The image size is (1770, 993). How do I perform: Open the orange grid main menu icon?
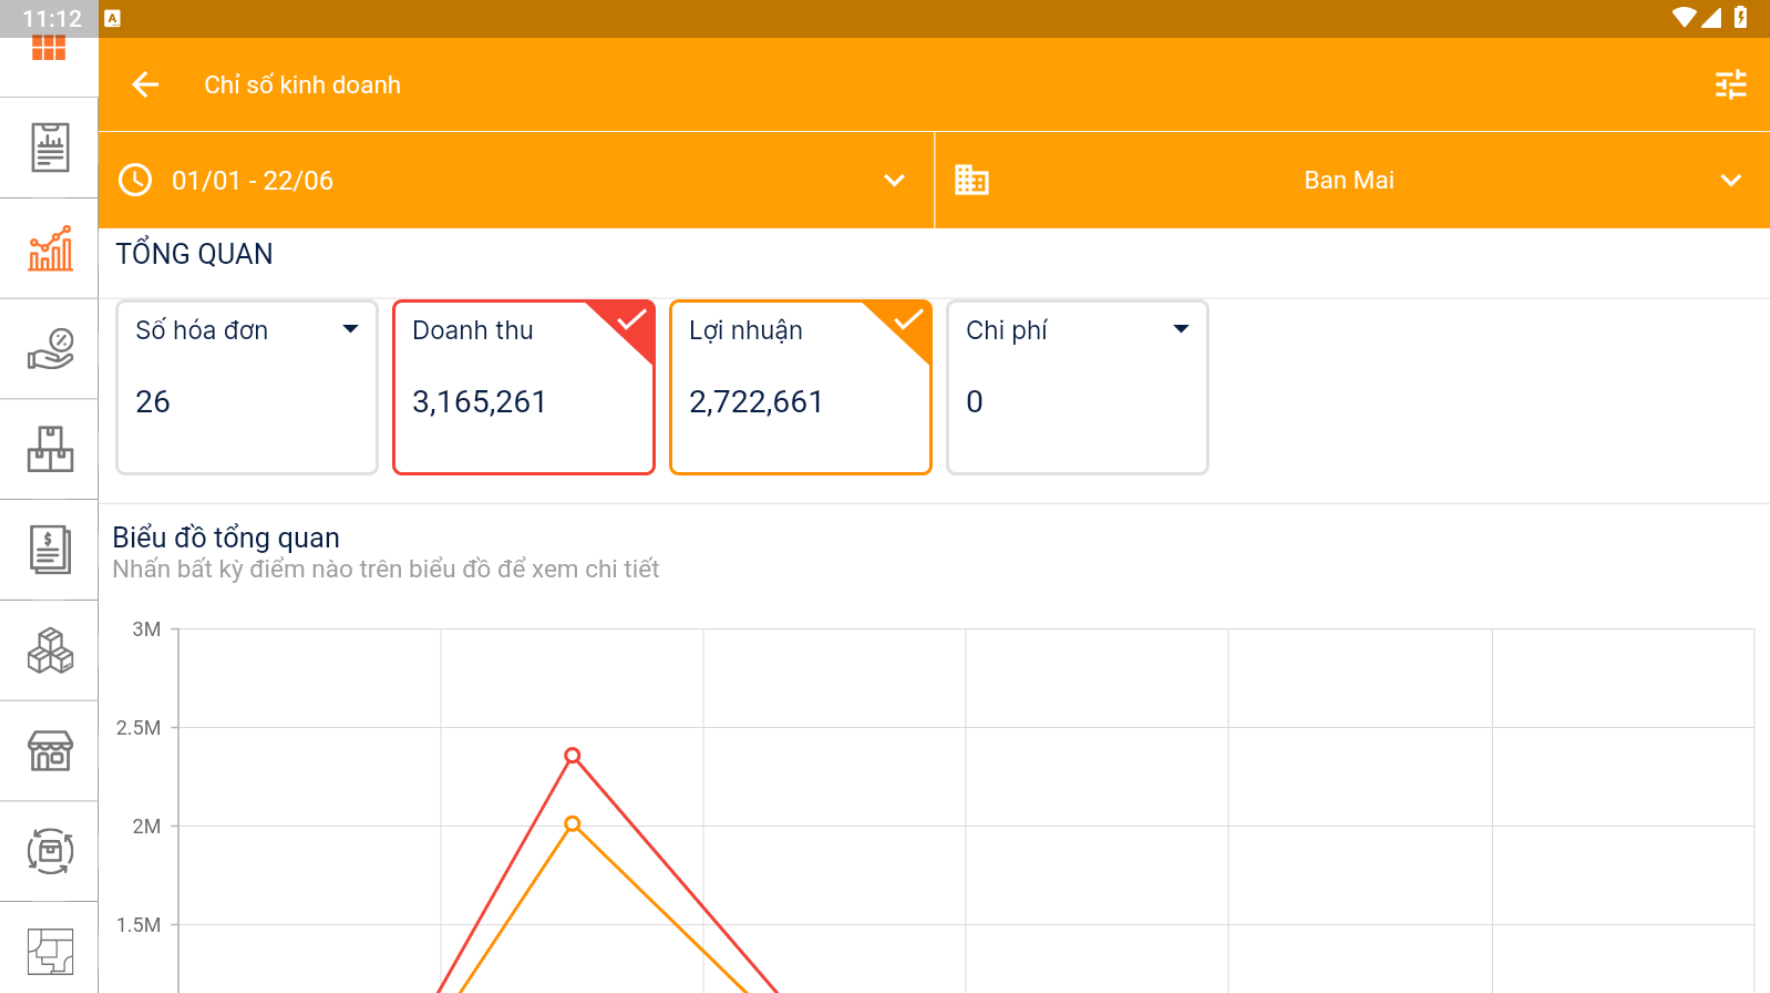(x=48, y=48)
